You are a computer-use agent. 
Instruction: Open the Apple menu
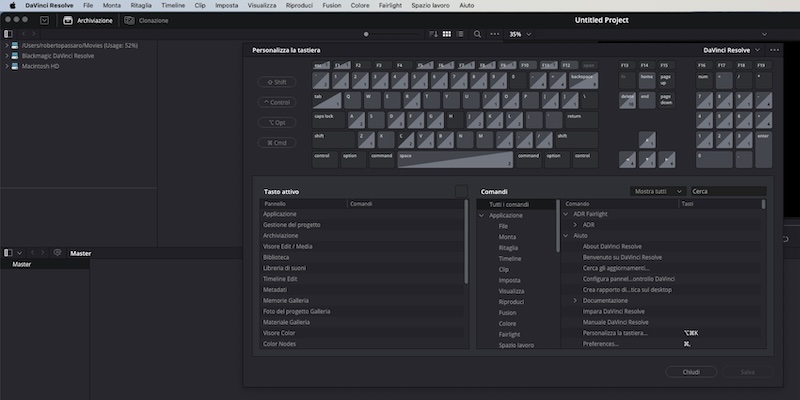(13, 6)
